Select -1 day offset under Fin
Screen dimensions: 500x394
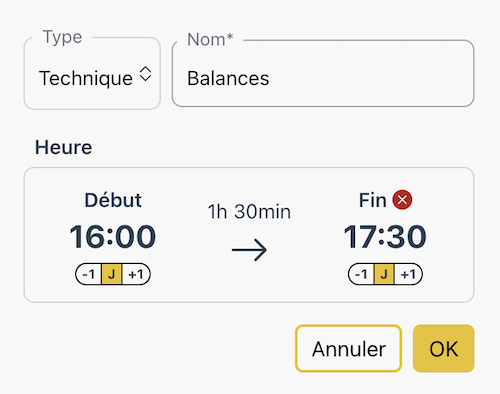pyautogui.click(x=361, y=274)
